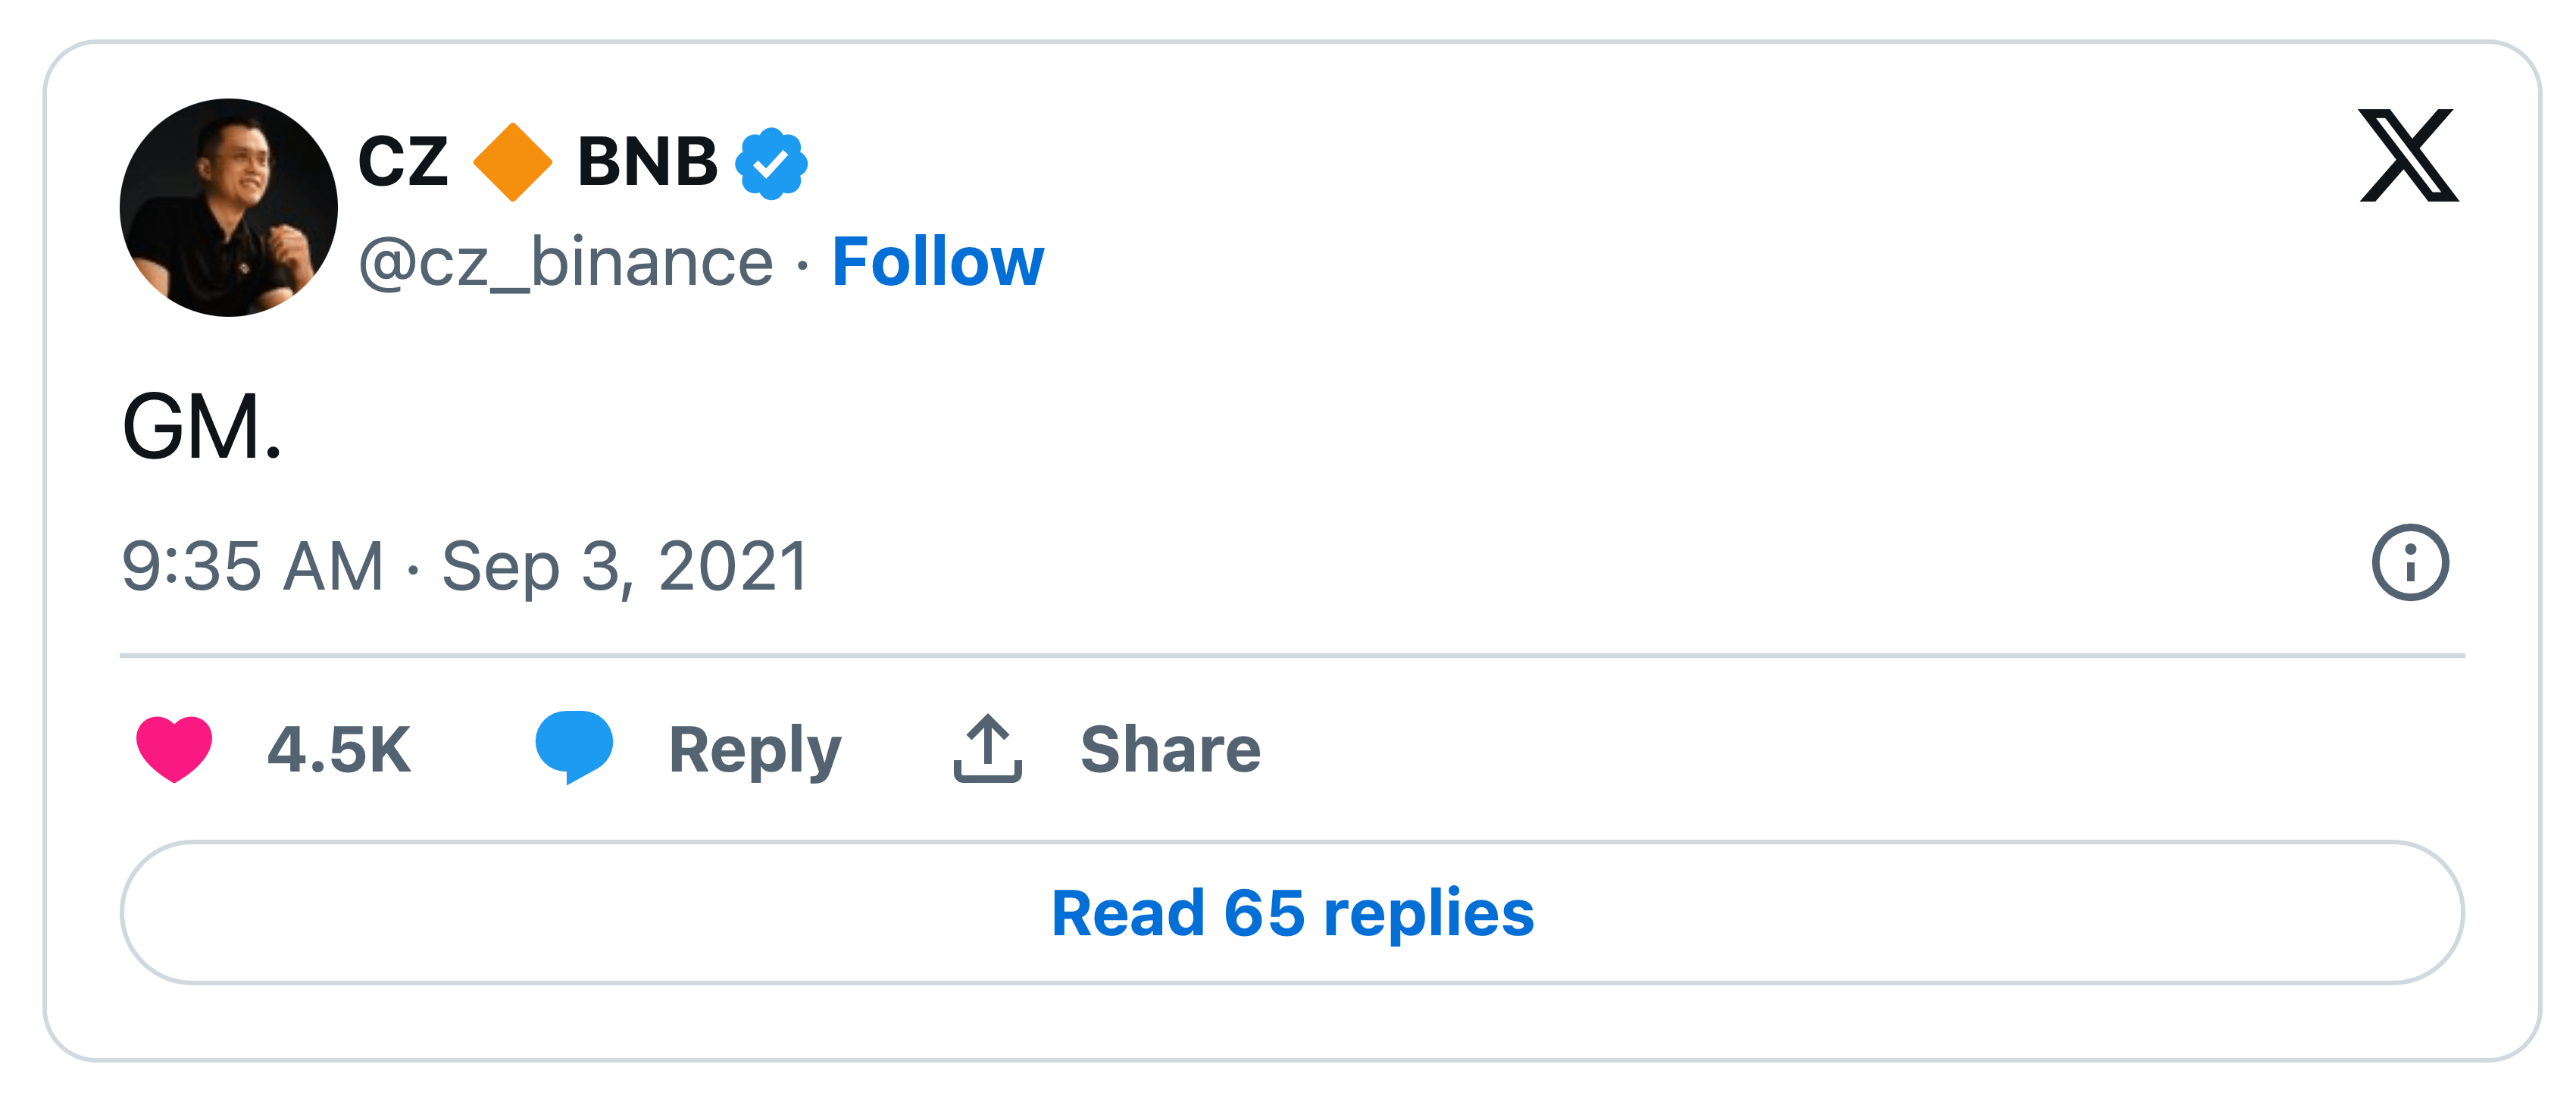This screenshot has width=2576, height=1105.
Task: Click the blue reply bubble icon
Action: tap(574, 746)
